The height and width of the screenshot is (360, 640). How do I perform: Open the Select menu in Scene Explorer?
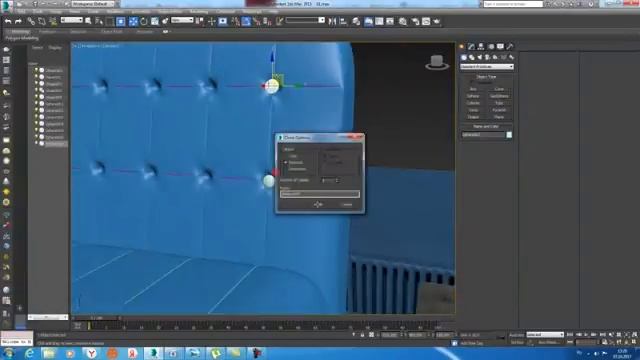tap(37, 47)
